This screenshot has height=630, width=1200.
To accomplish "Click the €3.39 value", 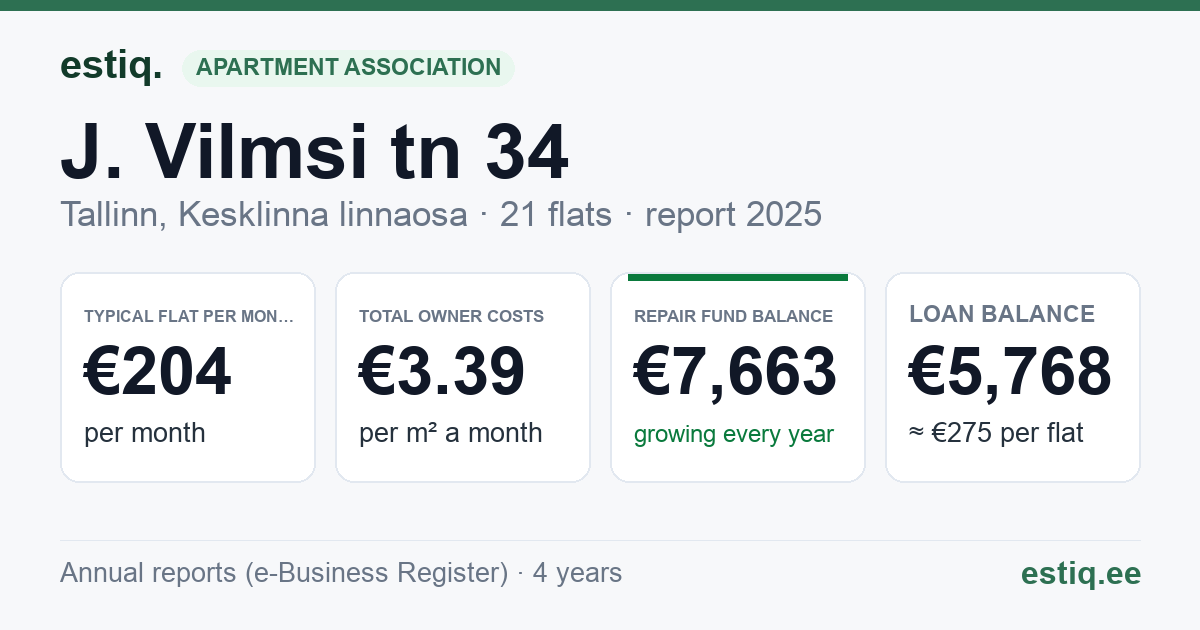I will (442, 372).
